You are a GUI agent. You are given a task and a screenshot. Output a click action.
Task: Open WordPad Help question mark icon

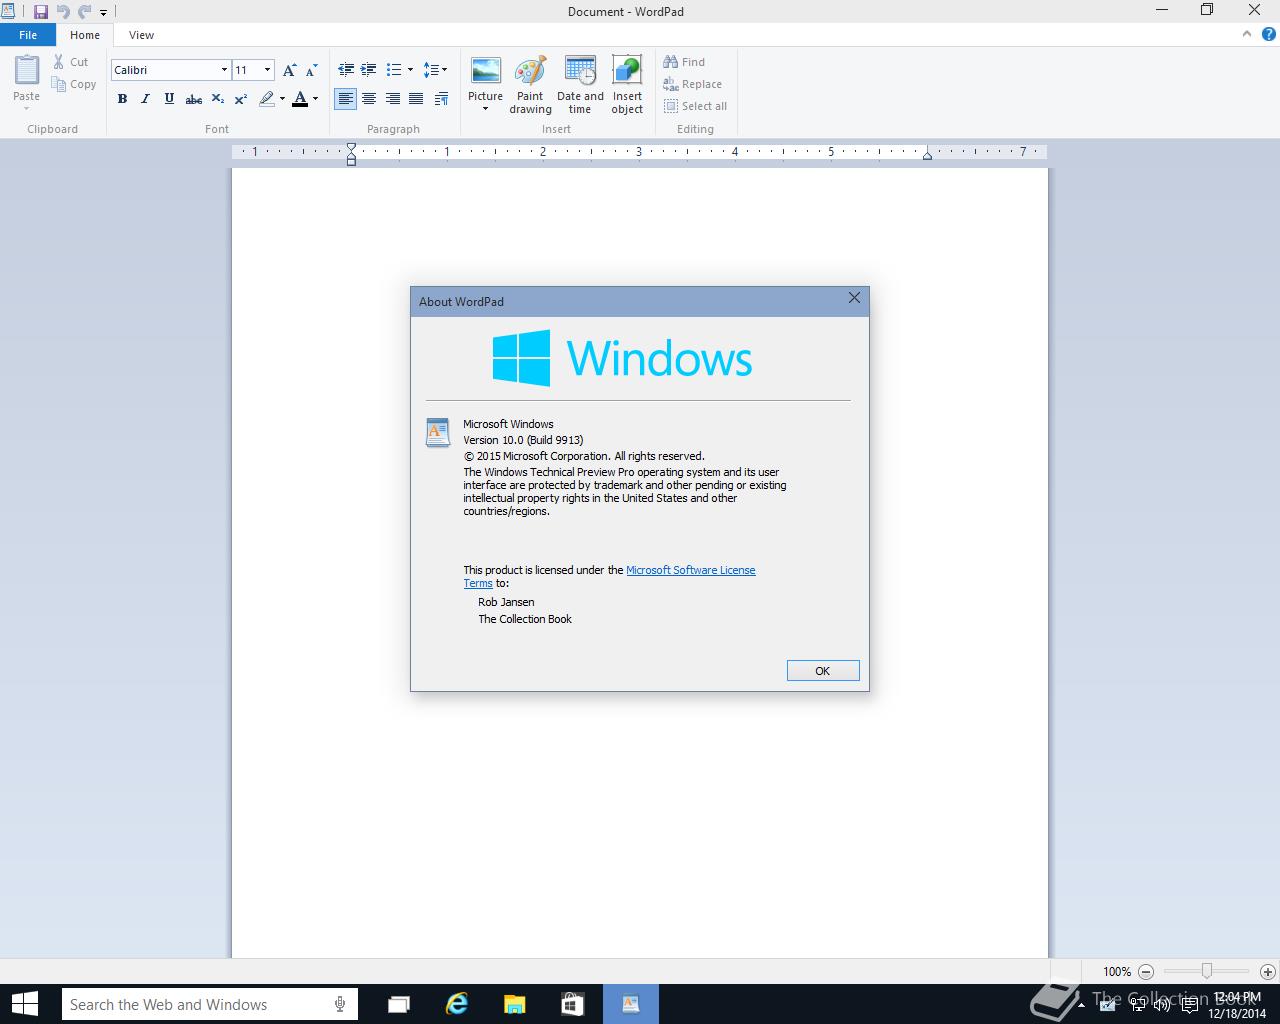coord(1269,34)
